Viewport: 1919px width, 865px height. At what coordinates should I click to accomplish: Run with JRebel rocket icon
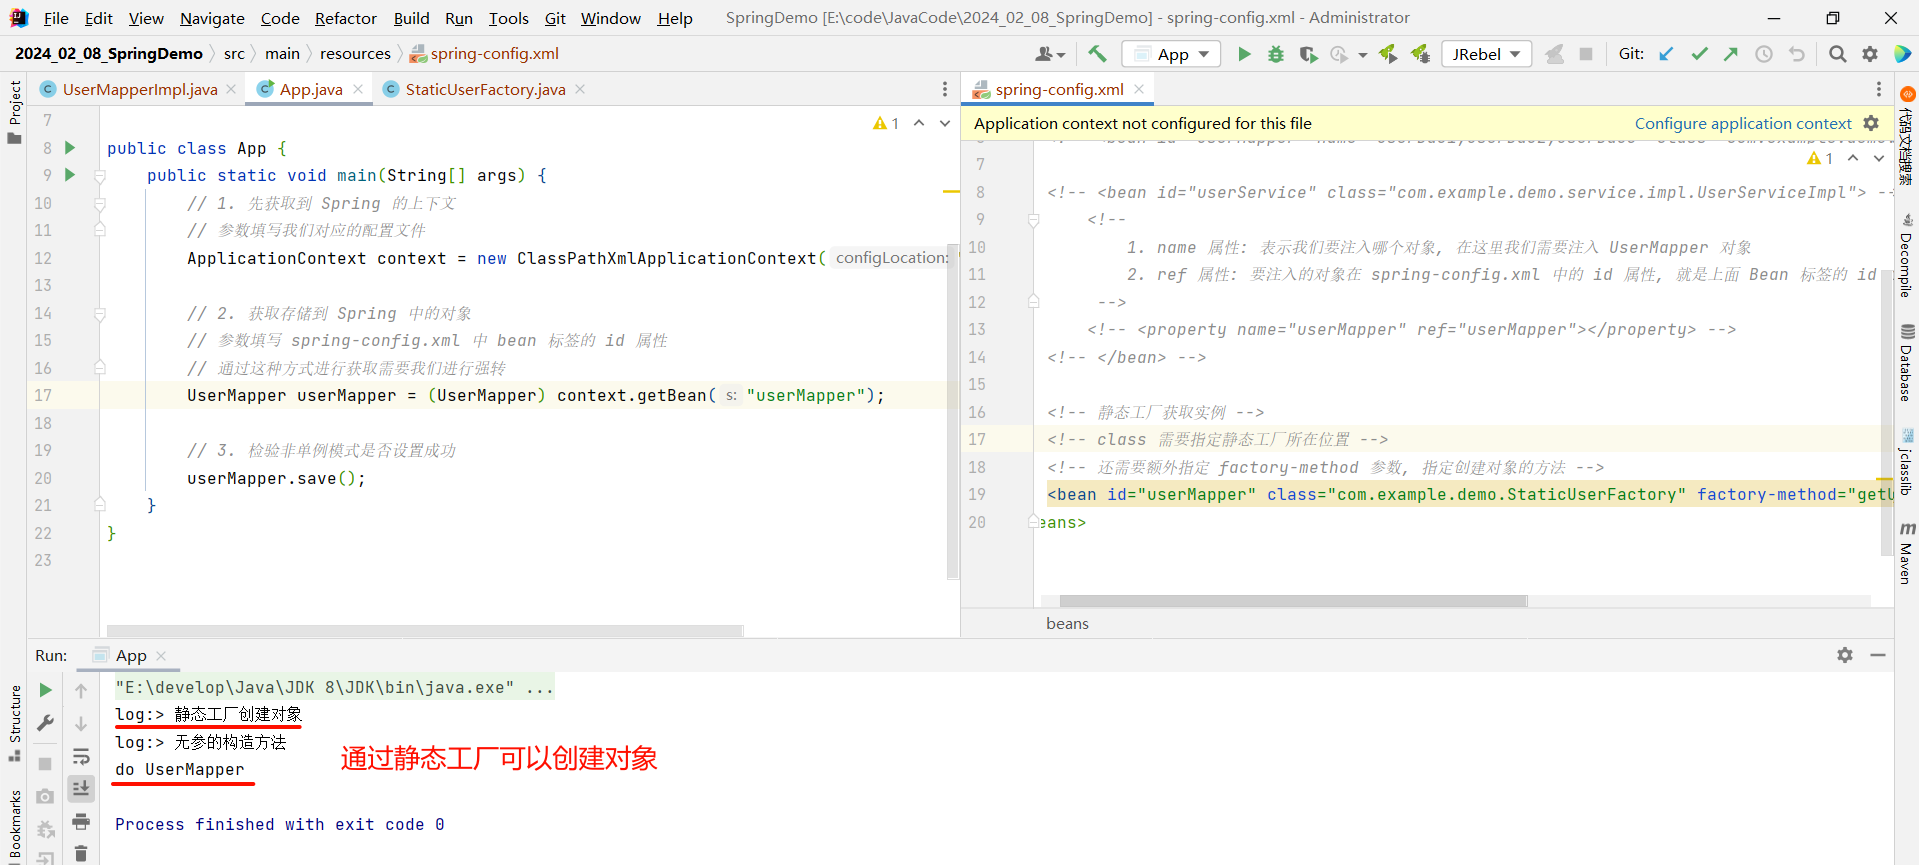[x=1387, y=54]
